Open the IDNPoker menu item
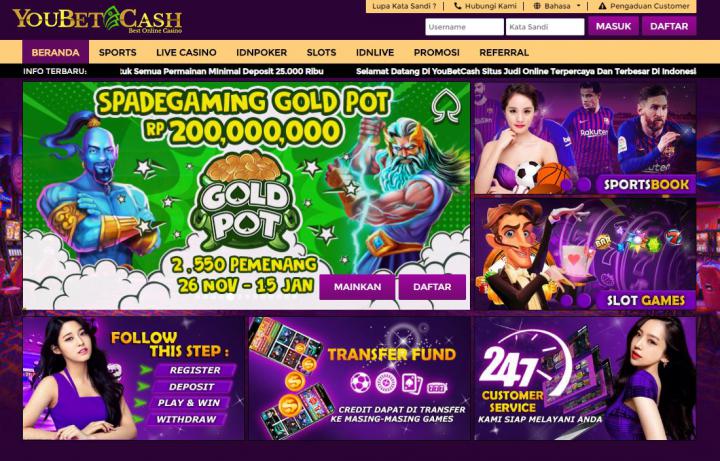This screenshot has height=461, width=720. pos(261,52)
